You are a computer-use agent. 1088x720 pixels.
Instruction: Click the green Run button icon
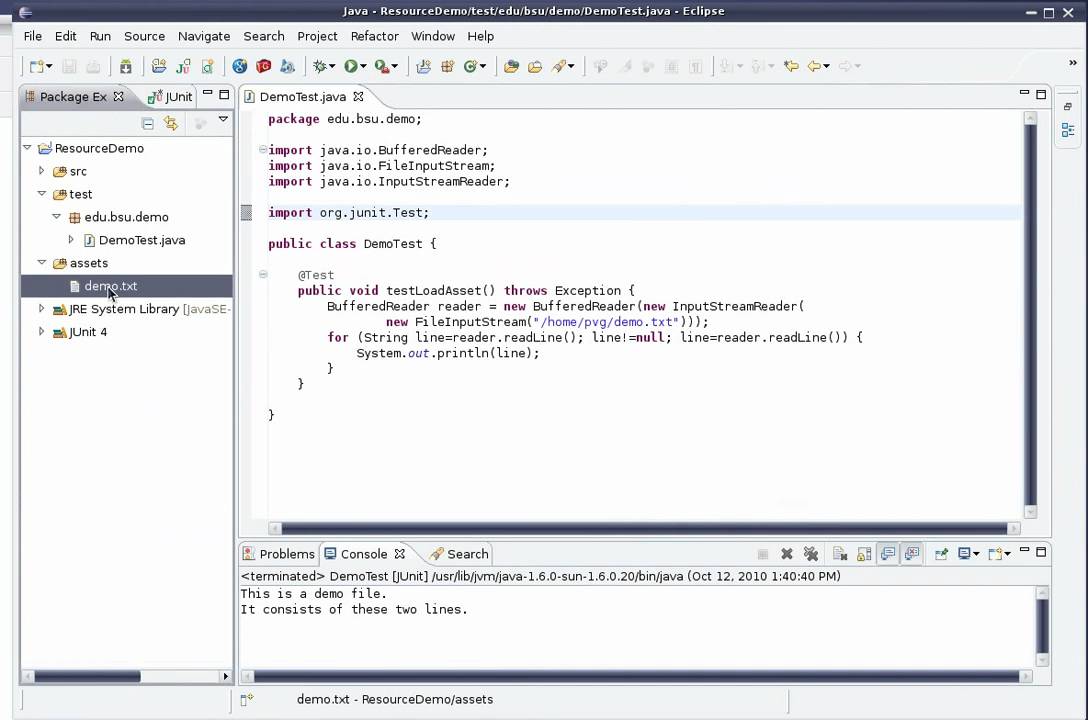point(350,66)
